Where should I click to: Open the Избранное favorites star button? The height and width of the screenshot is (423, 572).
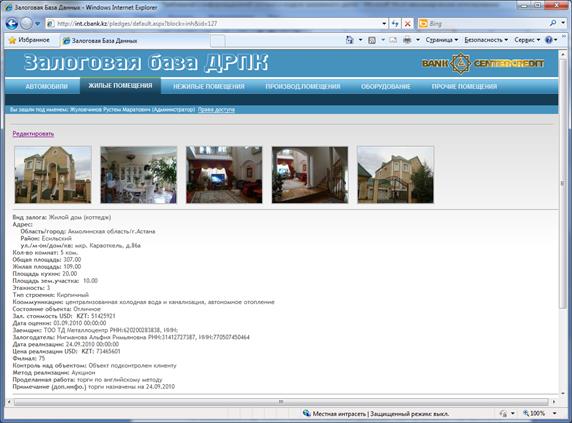(x=29, y=40)
